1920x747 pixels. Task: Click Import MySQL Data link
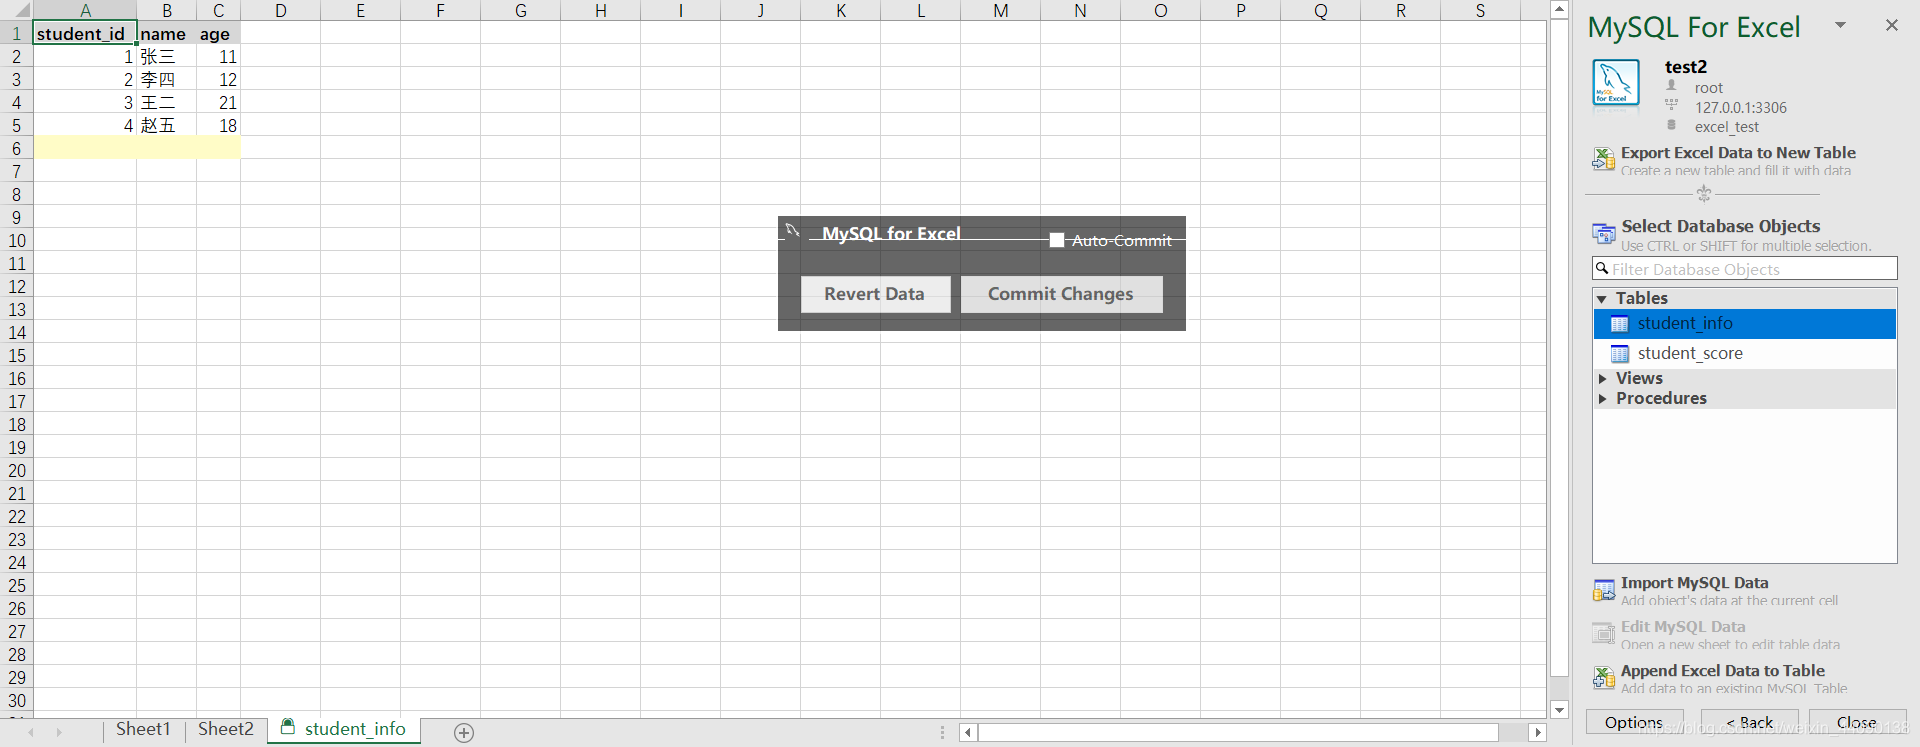[x=1695, y=583]
